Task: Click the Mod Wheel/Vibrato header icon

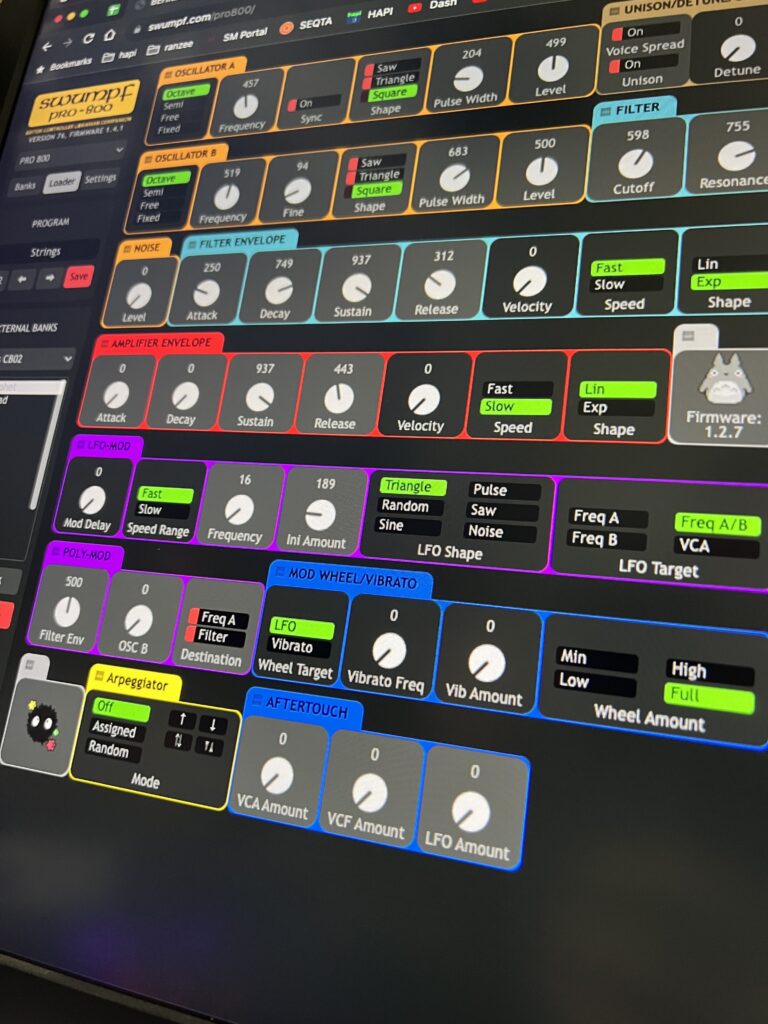Action: (280, 571)
